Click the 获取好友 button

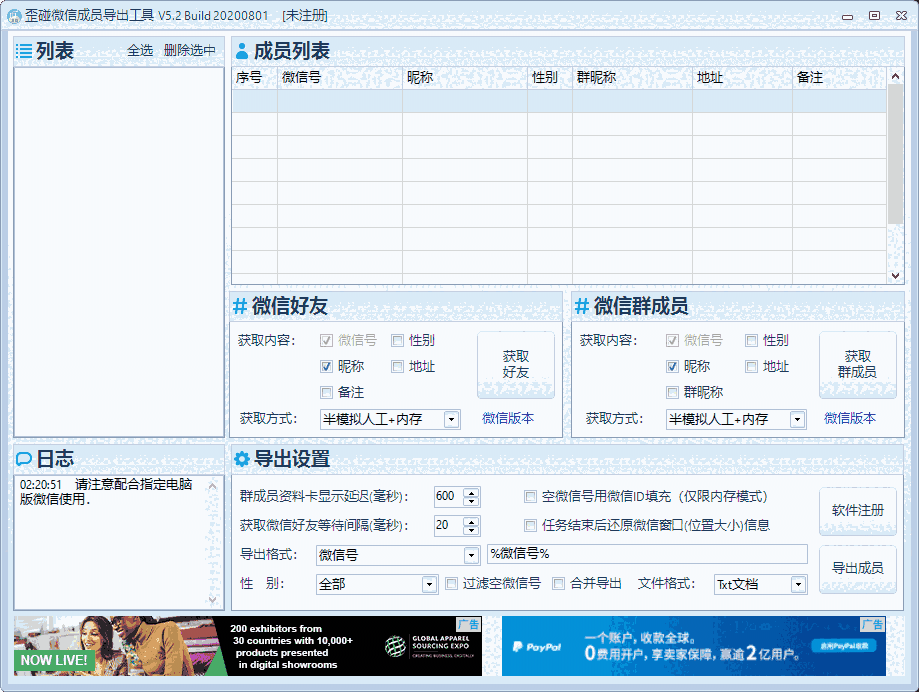click(x=516, y=364)
